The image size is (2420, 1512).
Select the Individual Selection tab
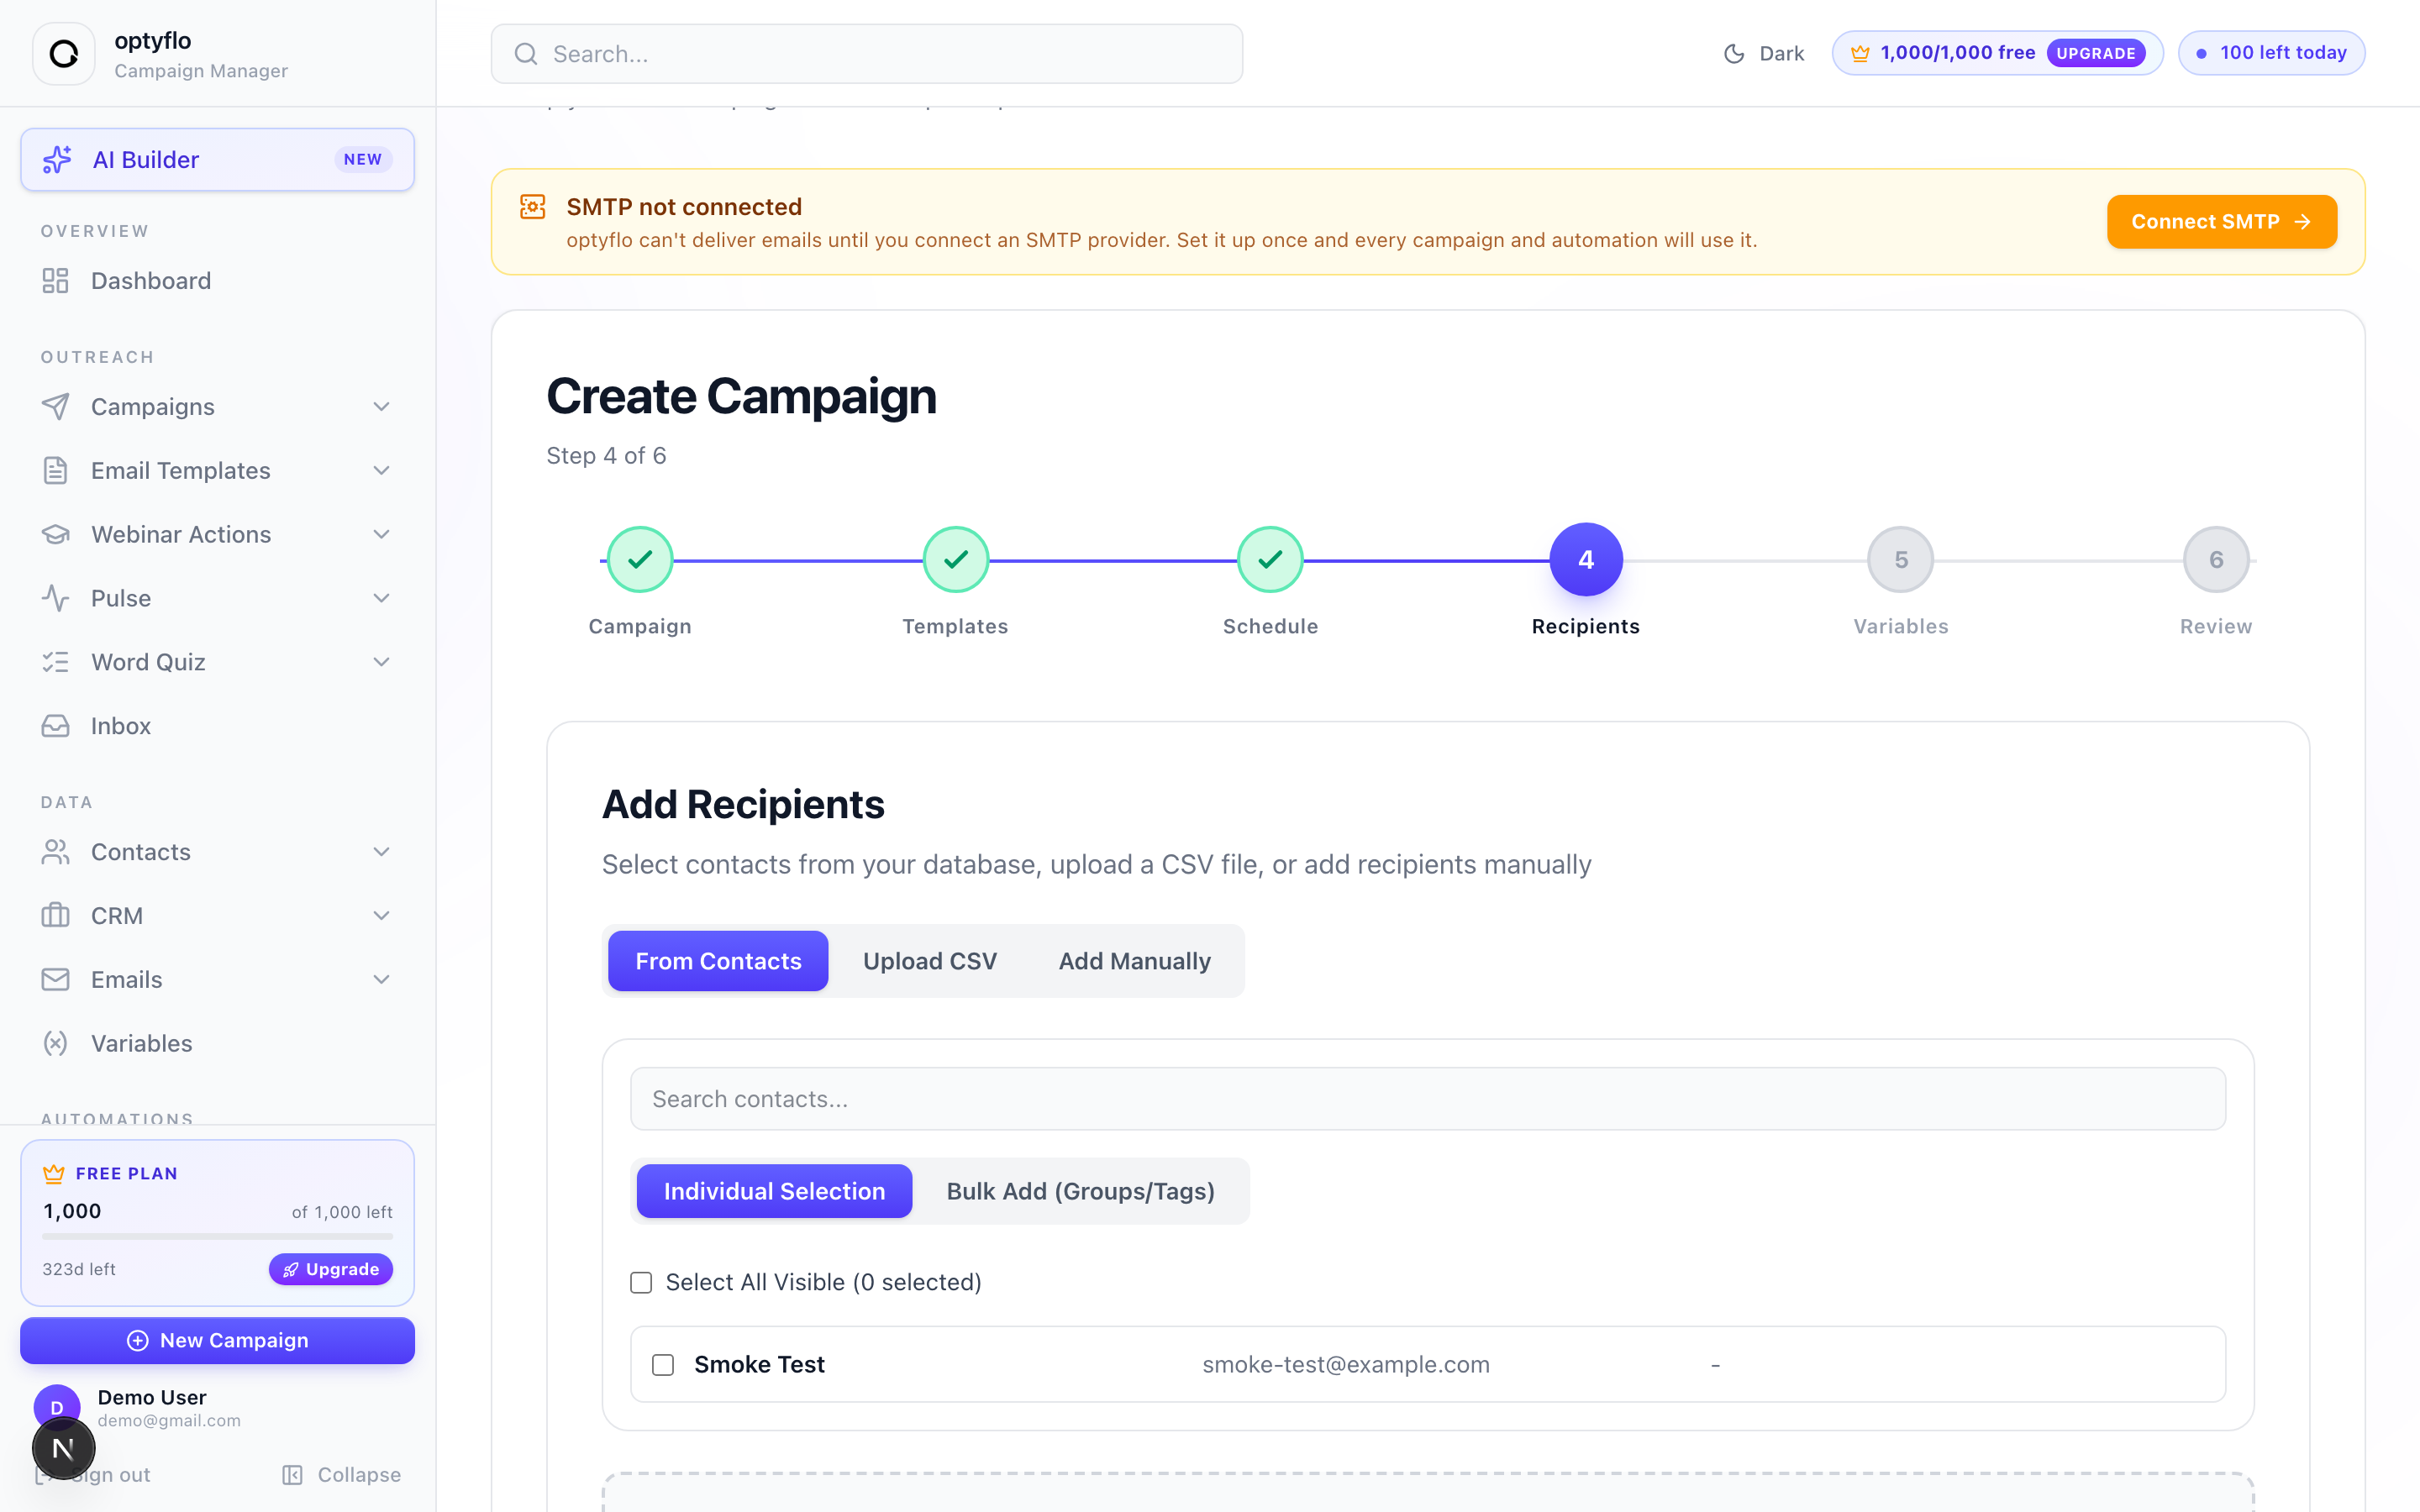click(774, 1191)
